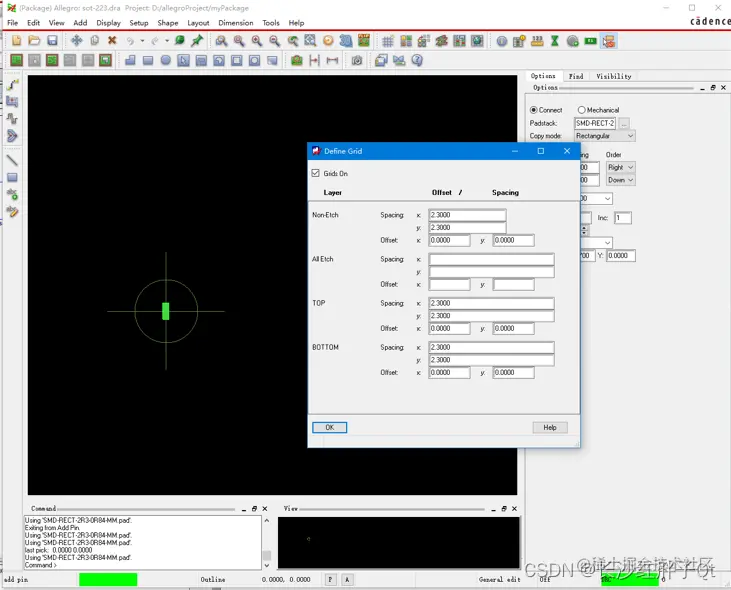Open the Order Right dropdown
Image resolution: width=731 pixels, height=590 pixels.
click(x=621, y=167)
